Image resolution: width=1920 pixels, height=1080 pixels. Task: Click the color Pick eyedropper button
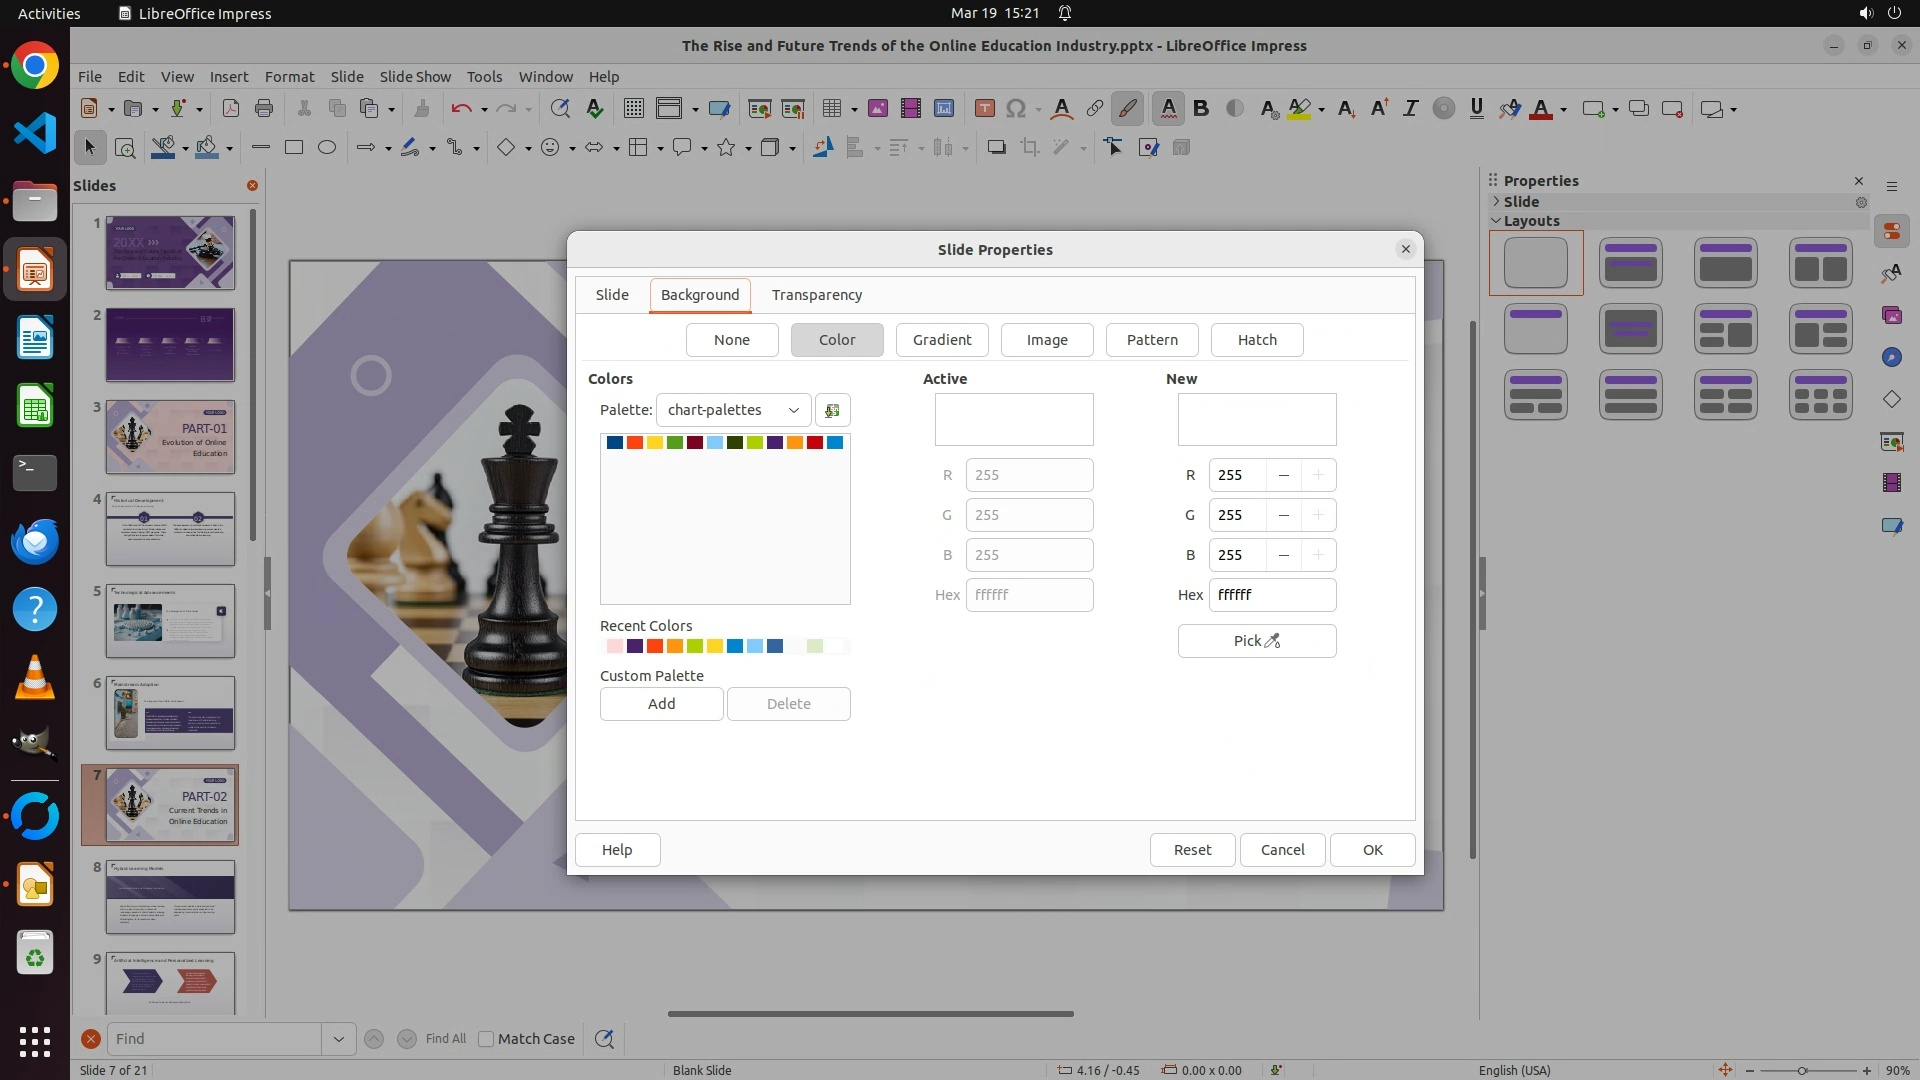pos(1256,641)
